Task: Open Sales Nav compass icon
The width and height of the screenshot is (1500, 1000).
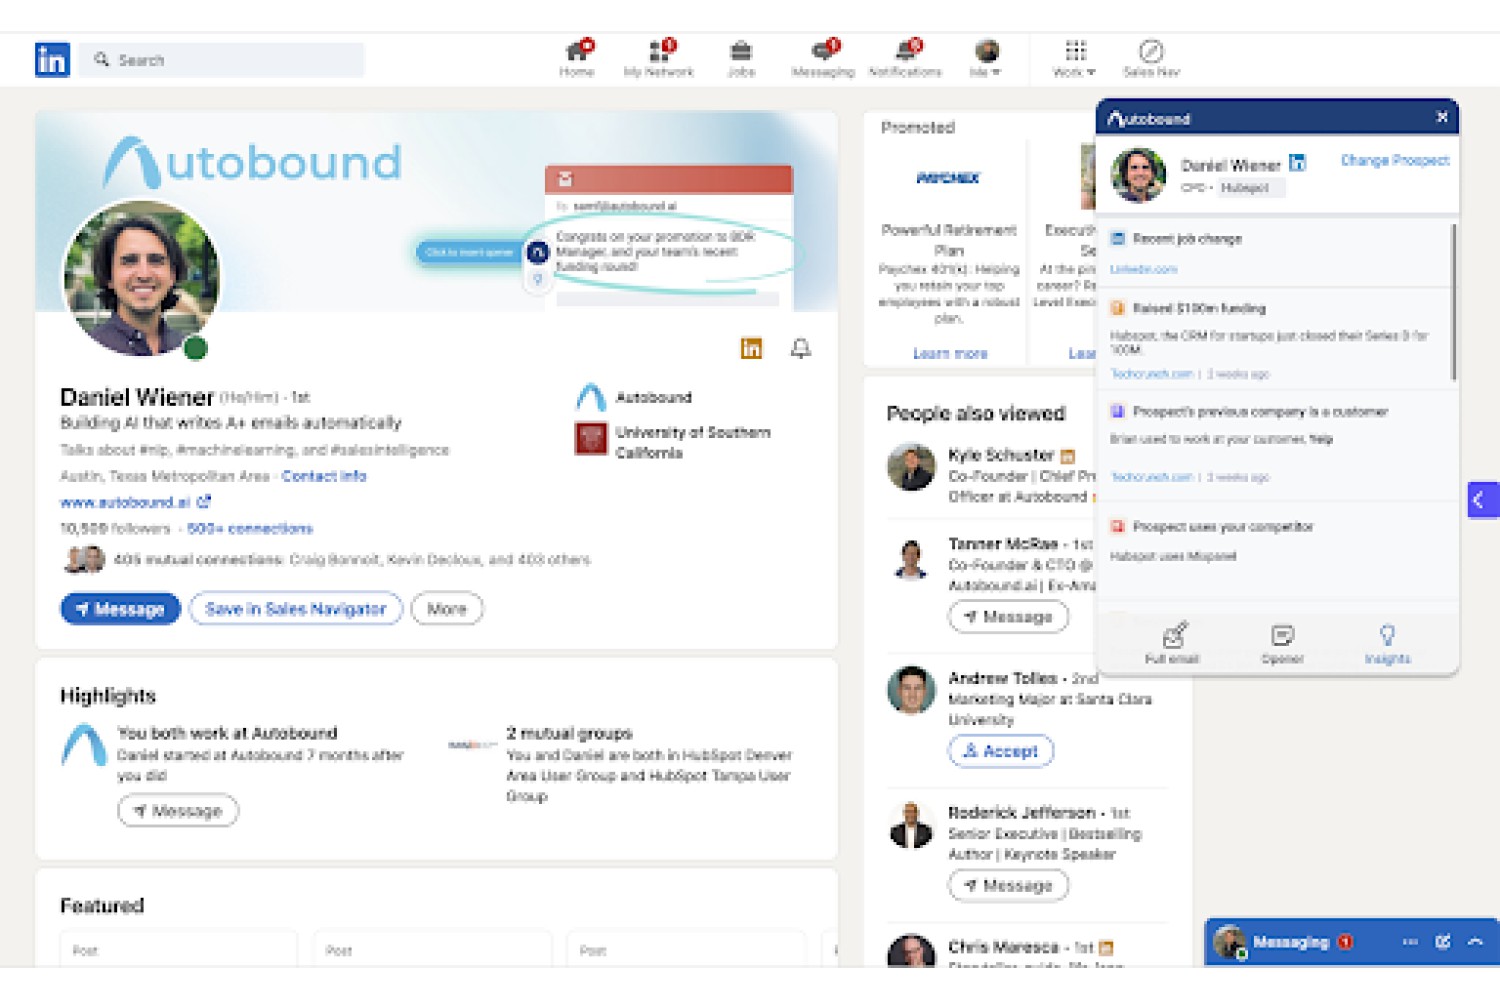Action: tap(1151, 58)
